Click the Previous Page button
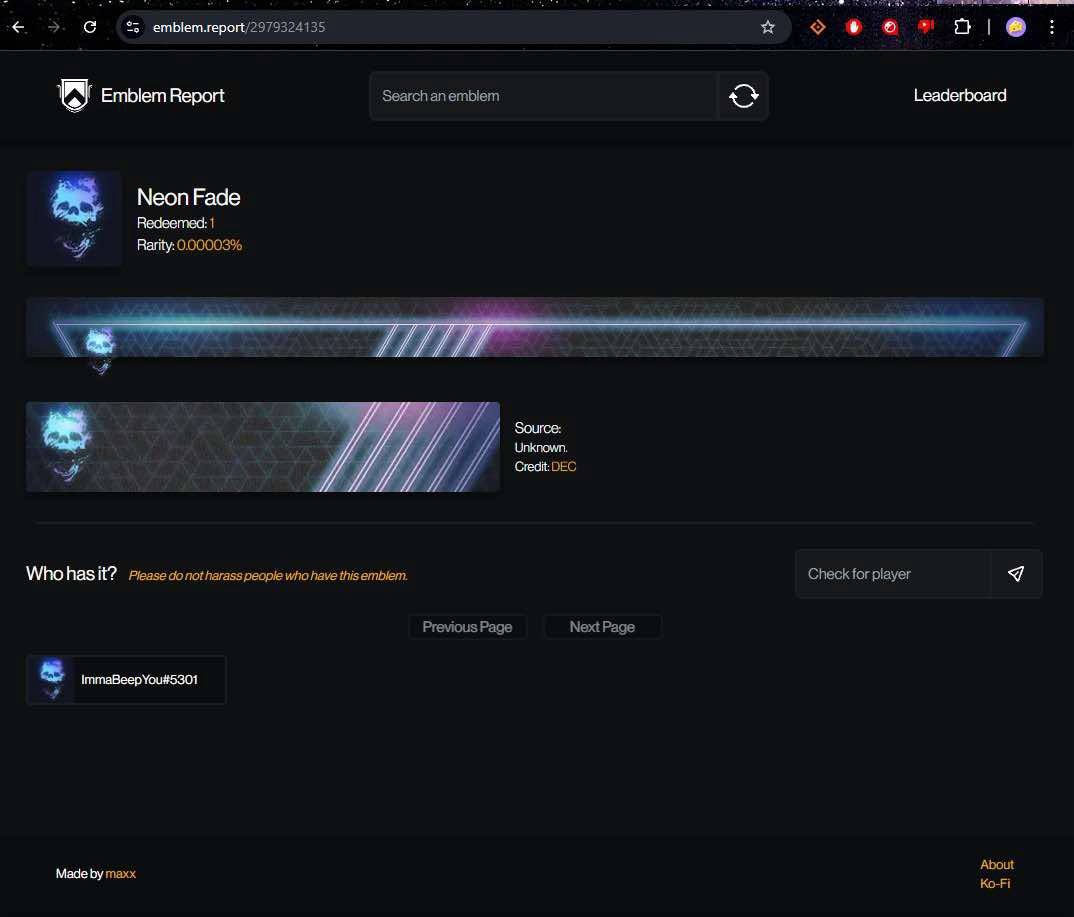1074x917 pixels. pos(467,627)
